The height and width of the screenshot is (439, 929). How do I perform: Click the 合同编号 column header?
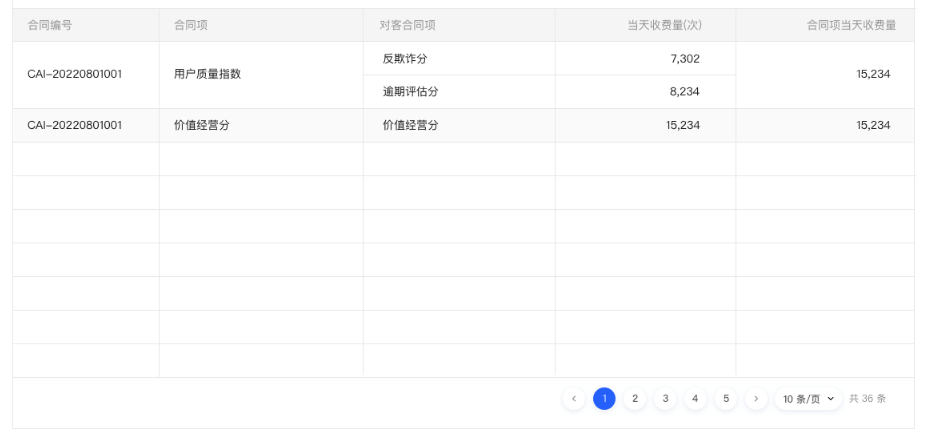pyautogui.click(x=49, y=25)
